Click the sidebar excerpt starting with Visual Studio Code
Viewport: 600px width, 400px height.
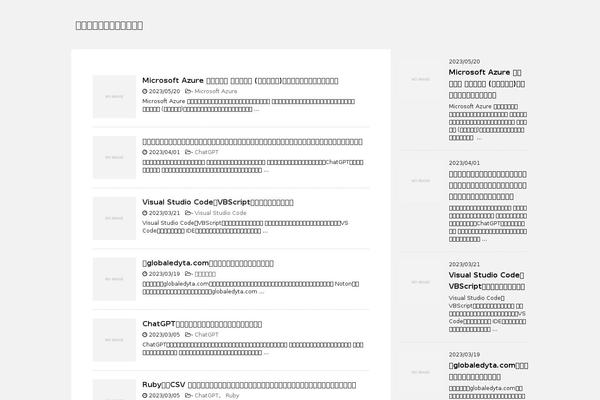(x=488, y=313)
